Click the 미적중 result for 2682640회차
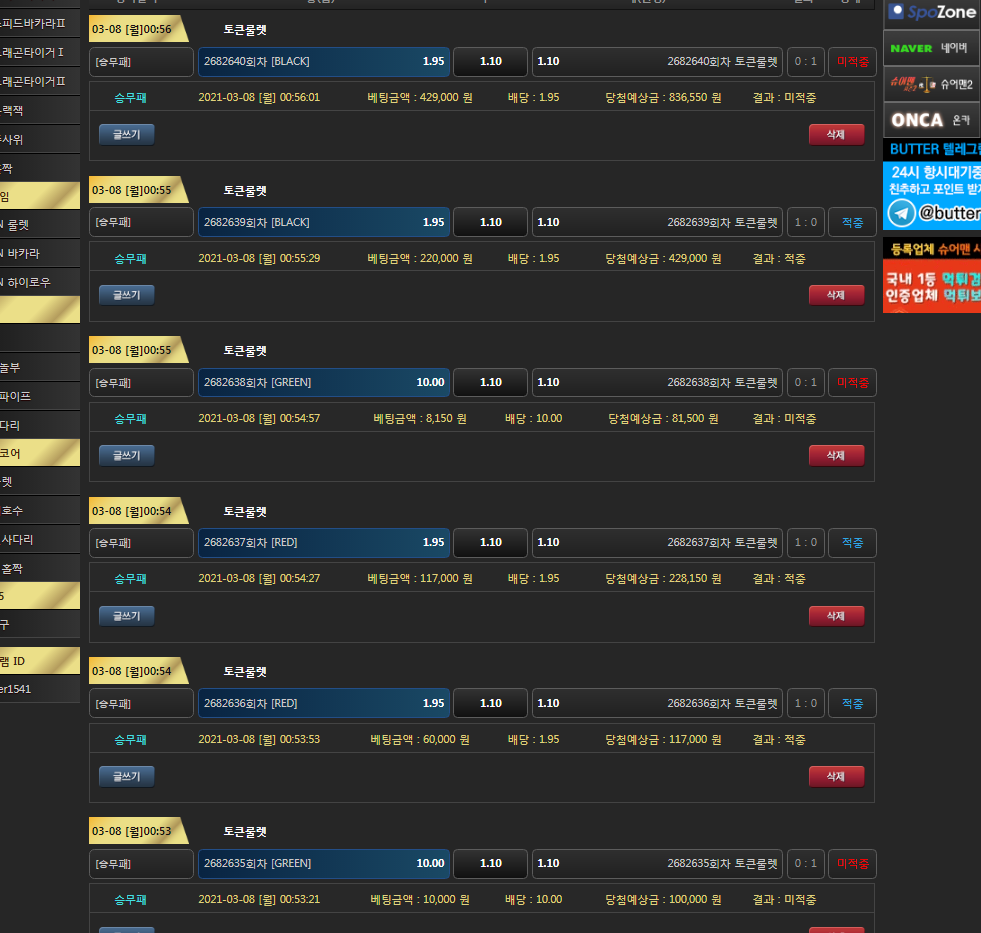The width and height of the screenshot is (981, 933). click(852, 62)
